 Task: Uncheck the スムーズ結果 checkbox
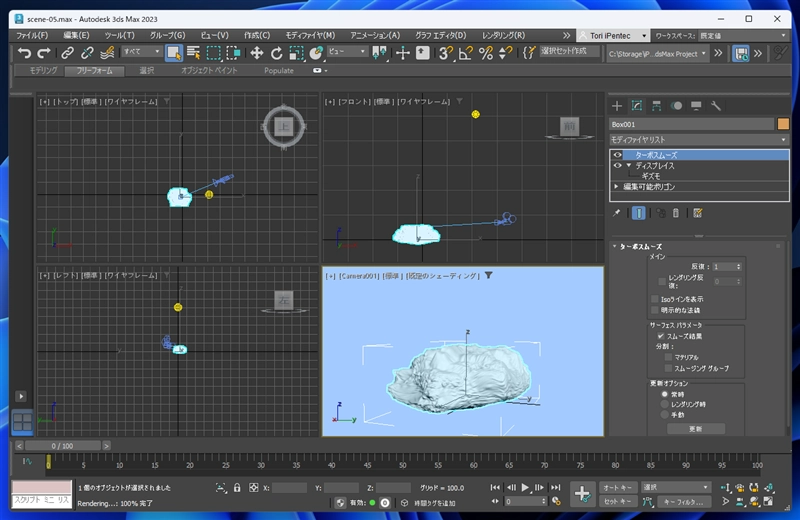click(x=661, y=336)
